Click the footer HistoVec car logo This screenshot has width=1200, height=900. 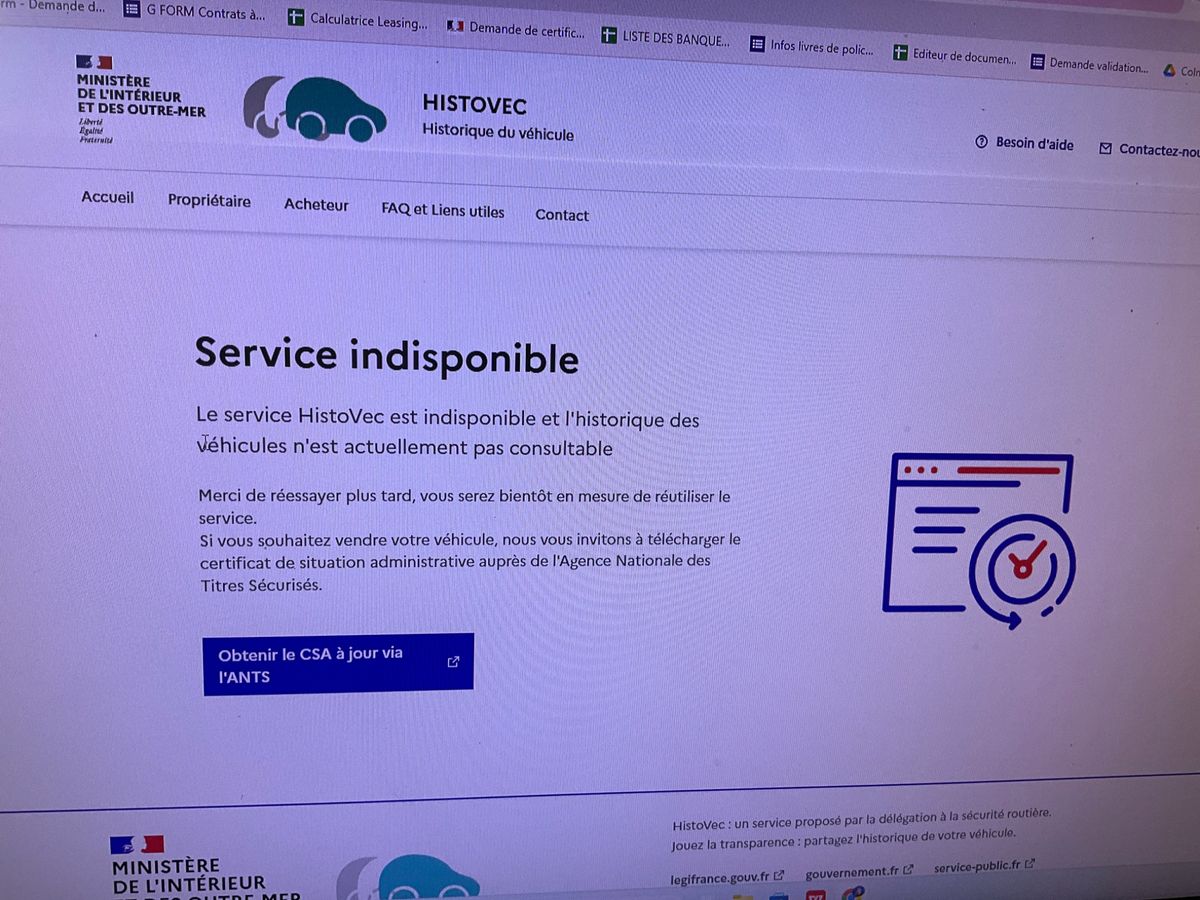point(407,878)
